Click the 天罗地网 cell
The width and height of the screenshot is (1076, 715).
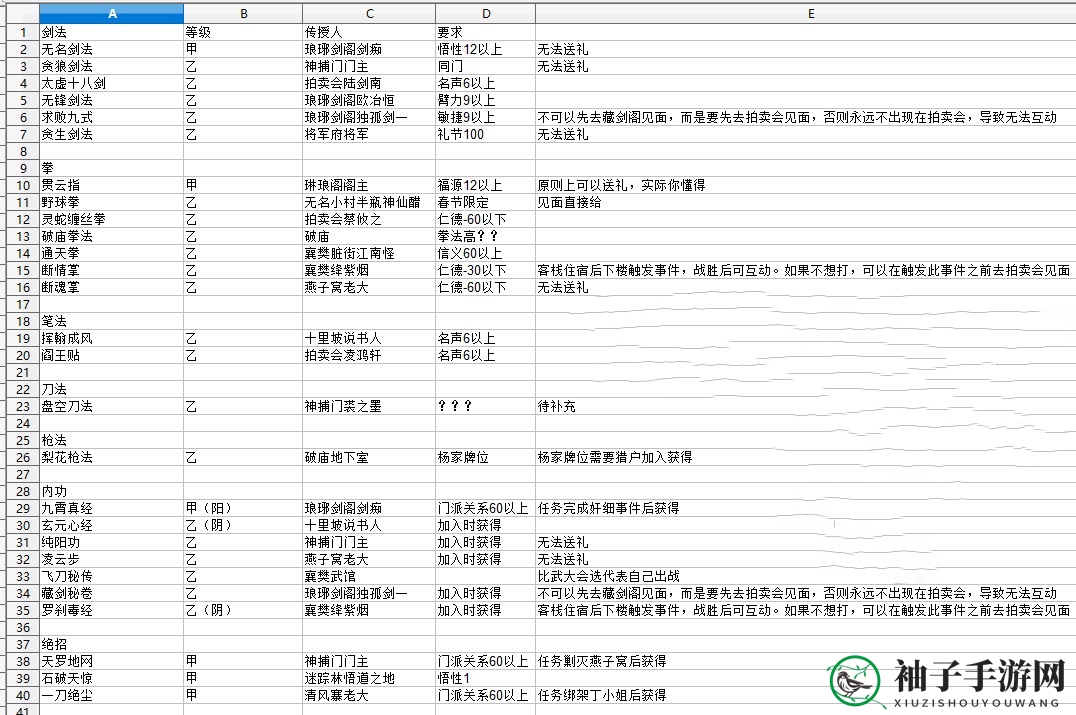click(111, 661)
